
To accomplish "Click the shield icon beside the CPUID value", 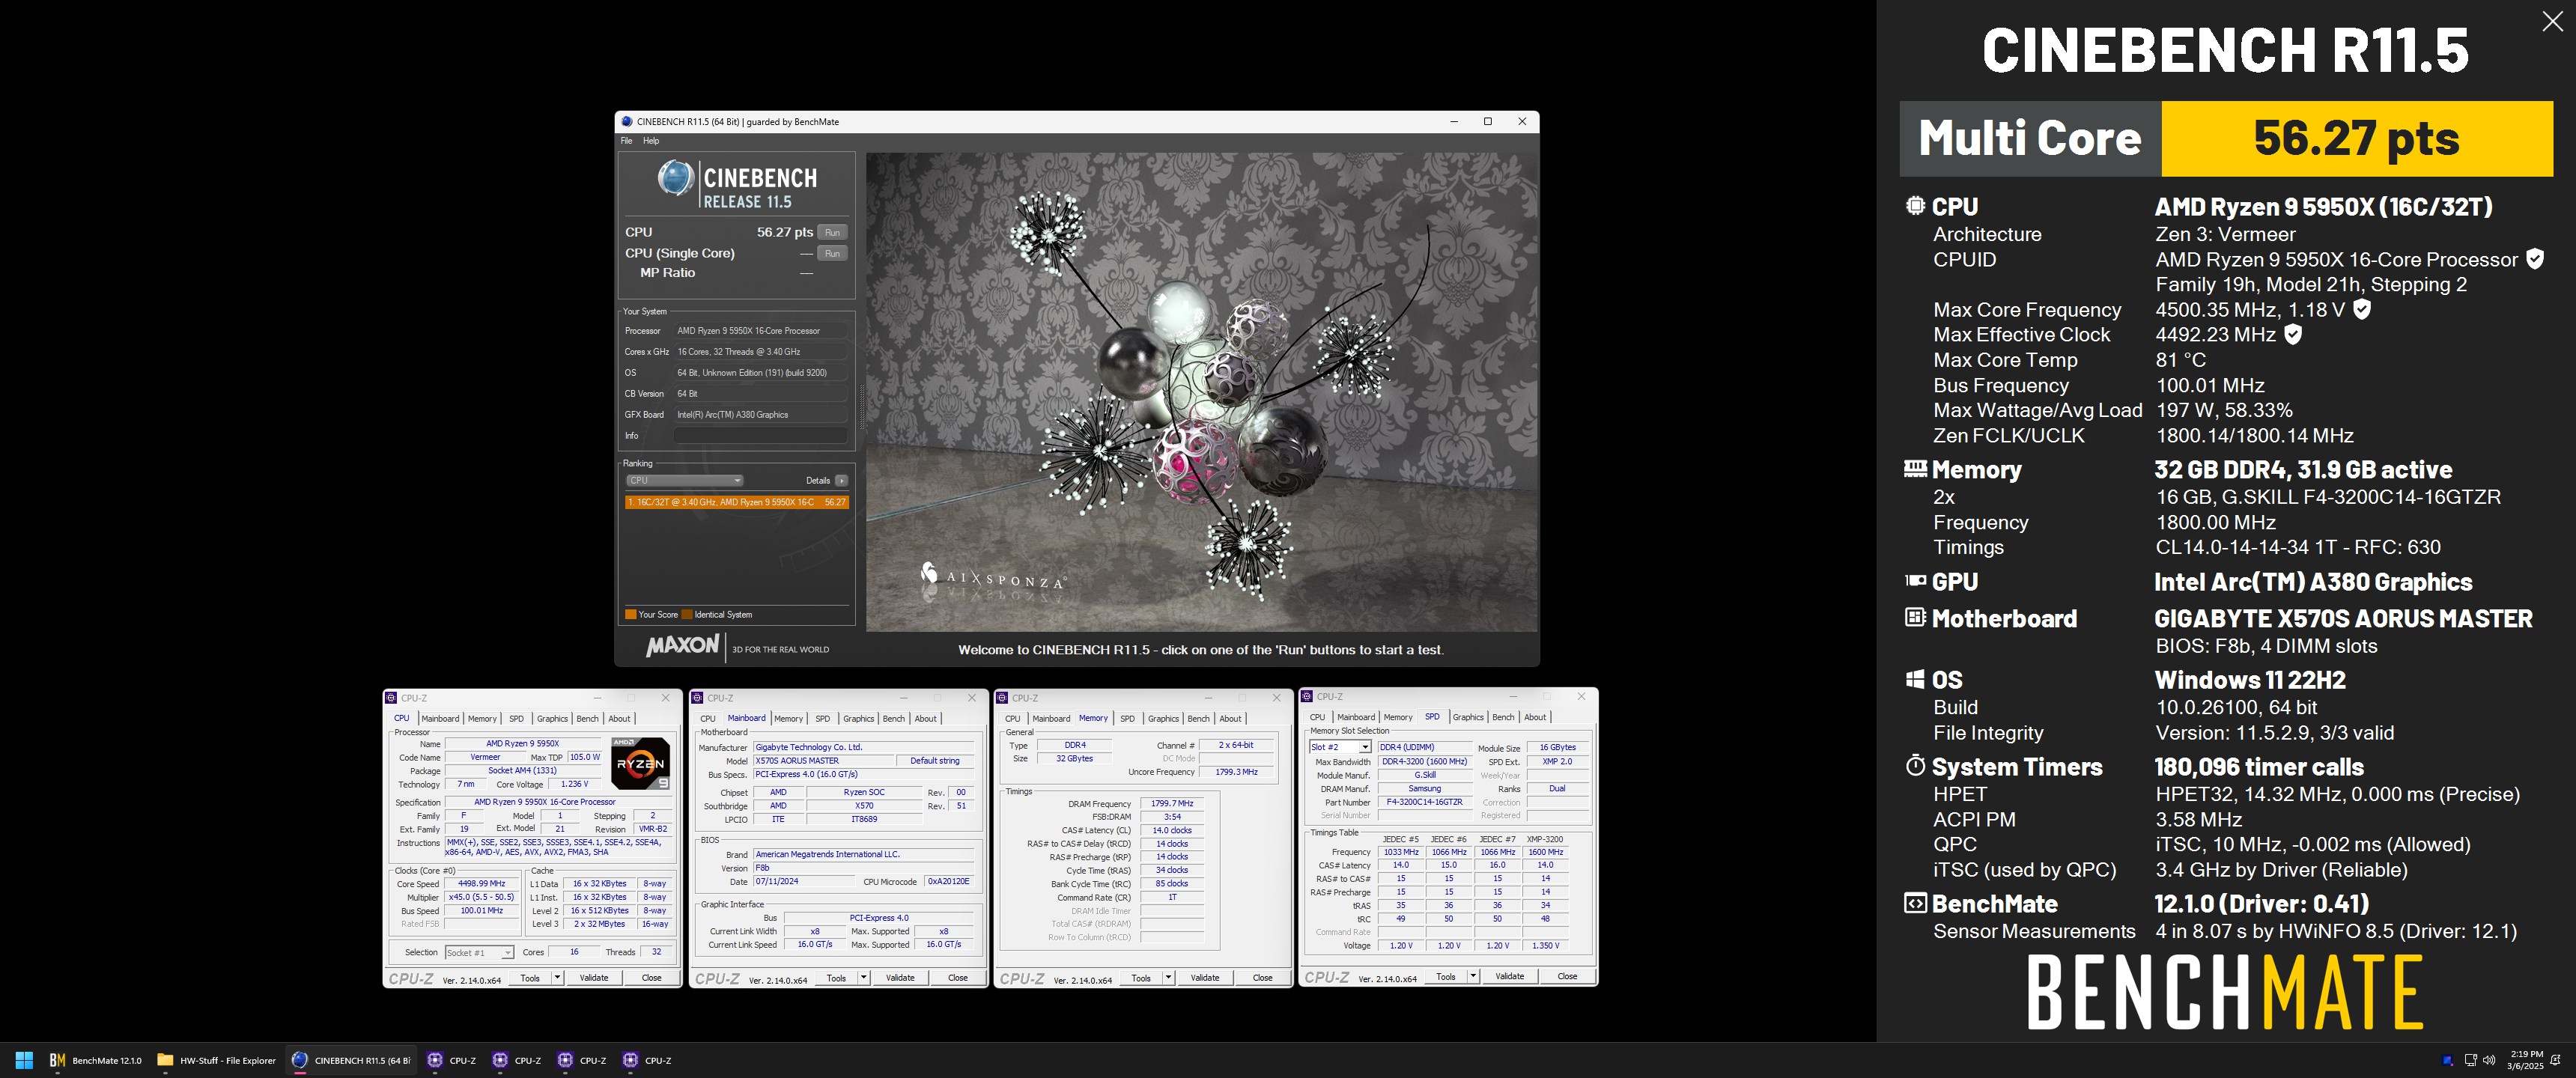I will coord(2535,259).
